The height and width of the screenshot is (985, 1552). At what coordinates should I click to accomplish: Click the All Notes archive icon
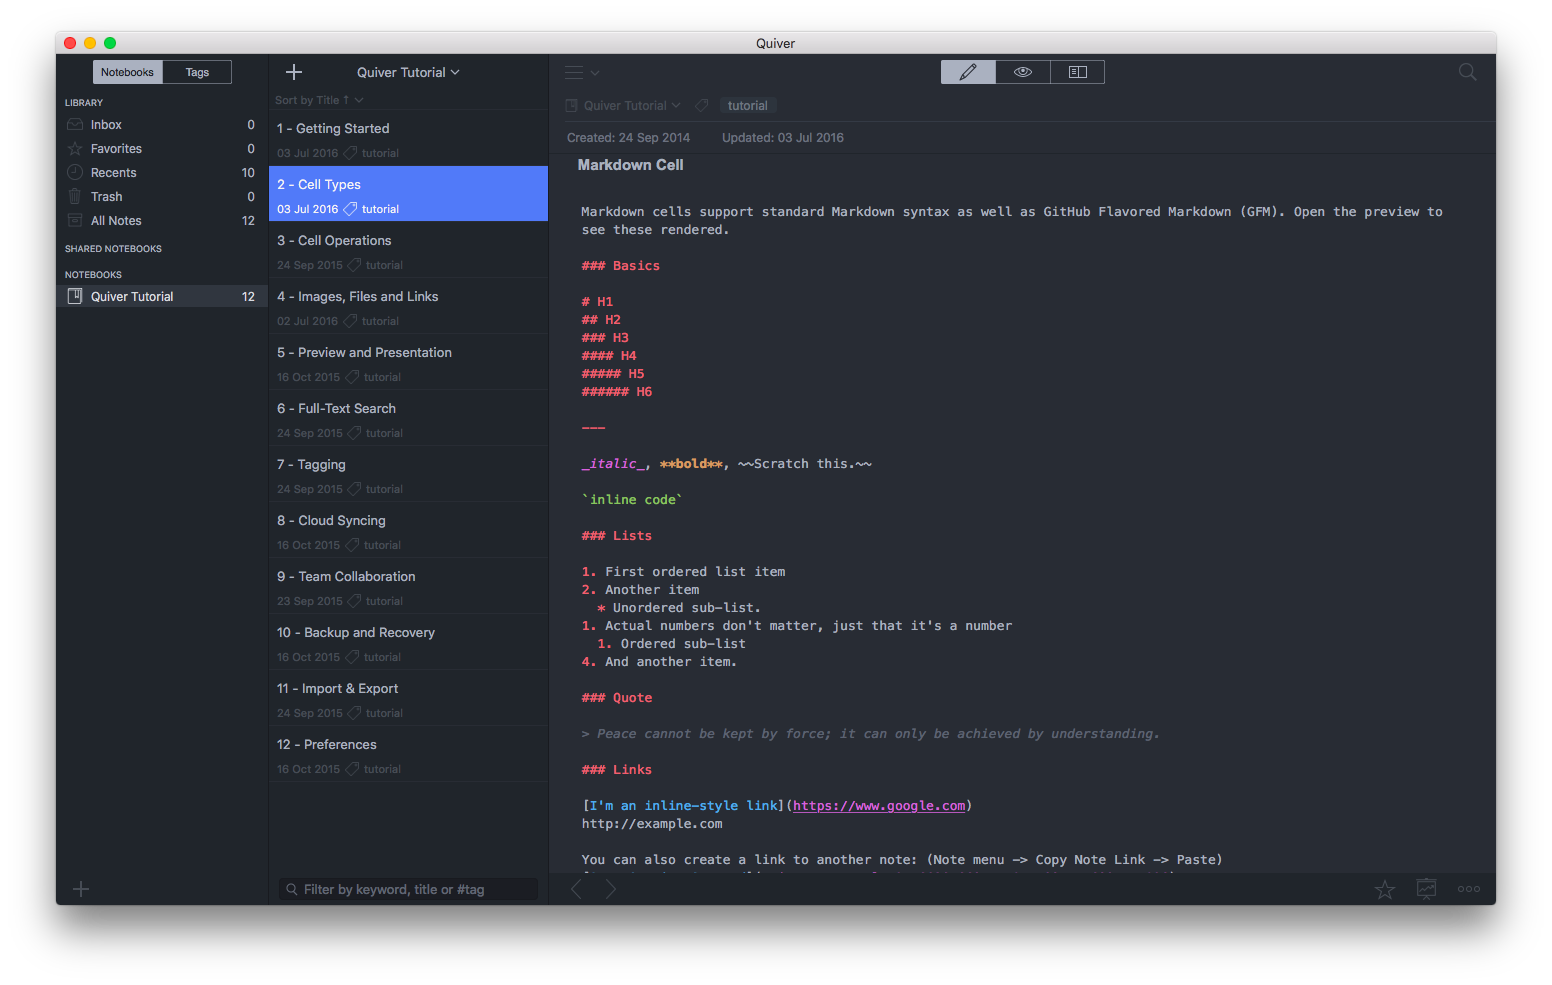(x=75, y=220)
